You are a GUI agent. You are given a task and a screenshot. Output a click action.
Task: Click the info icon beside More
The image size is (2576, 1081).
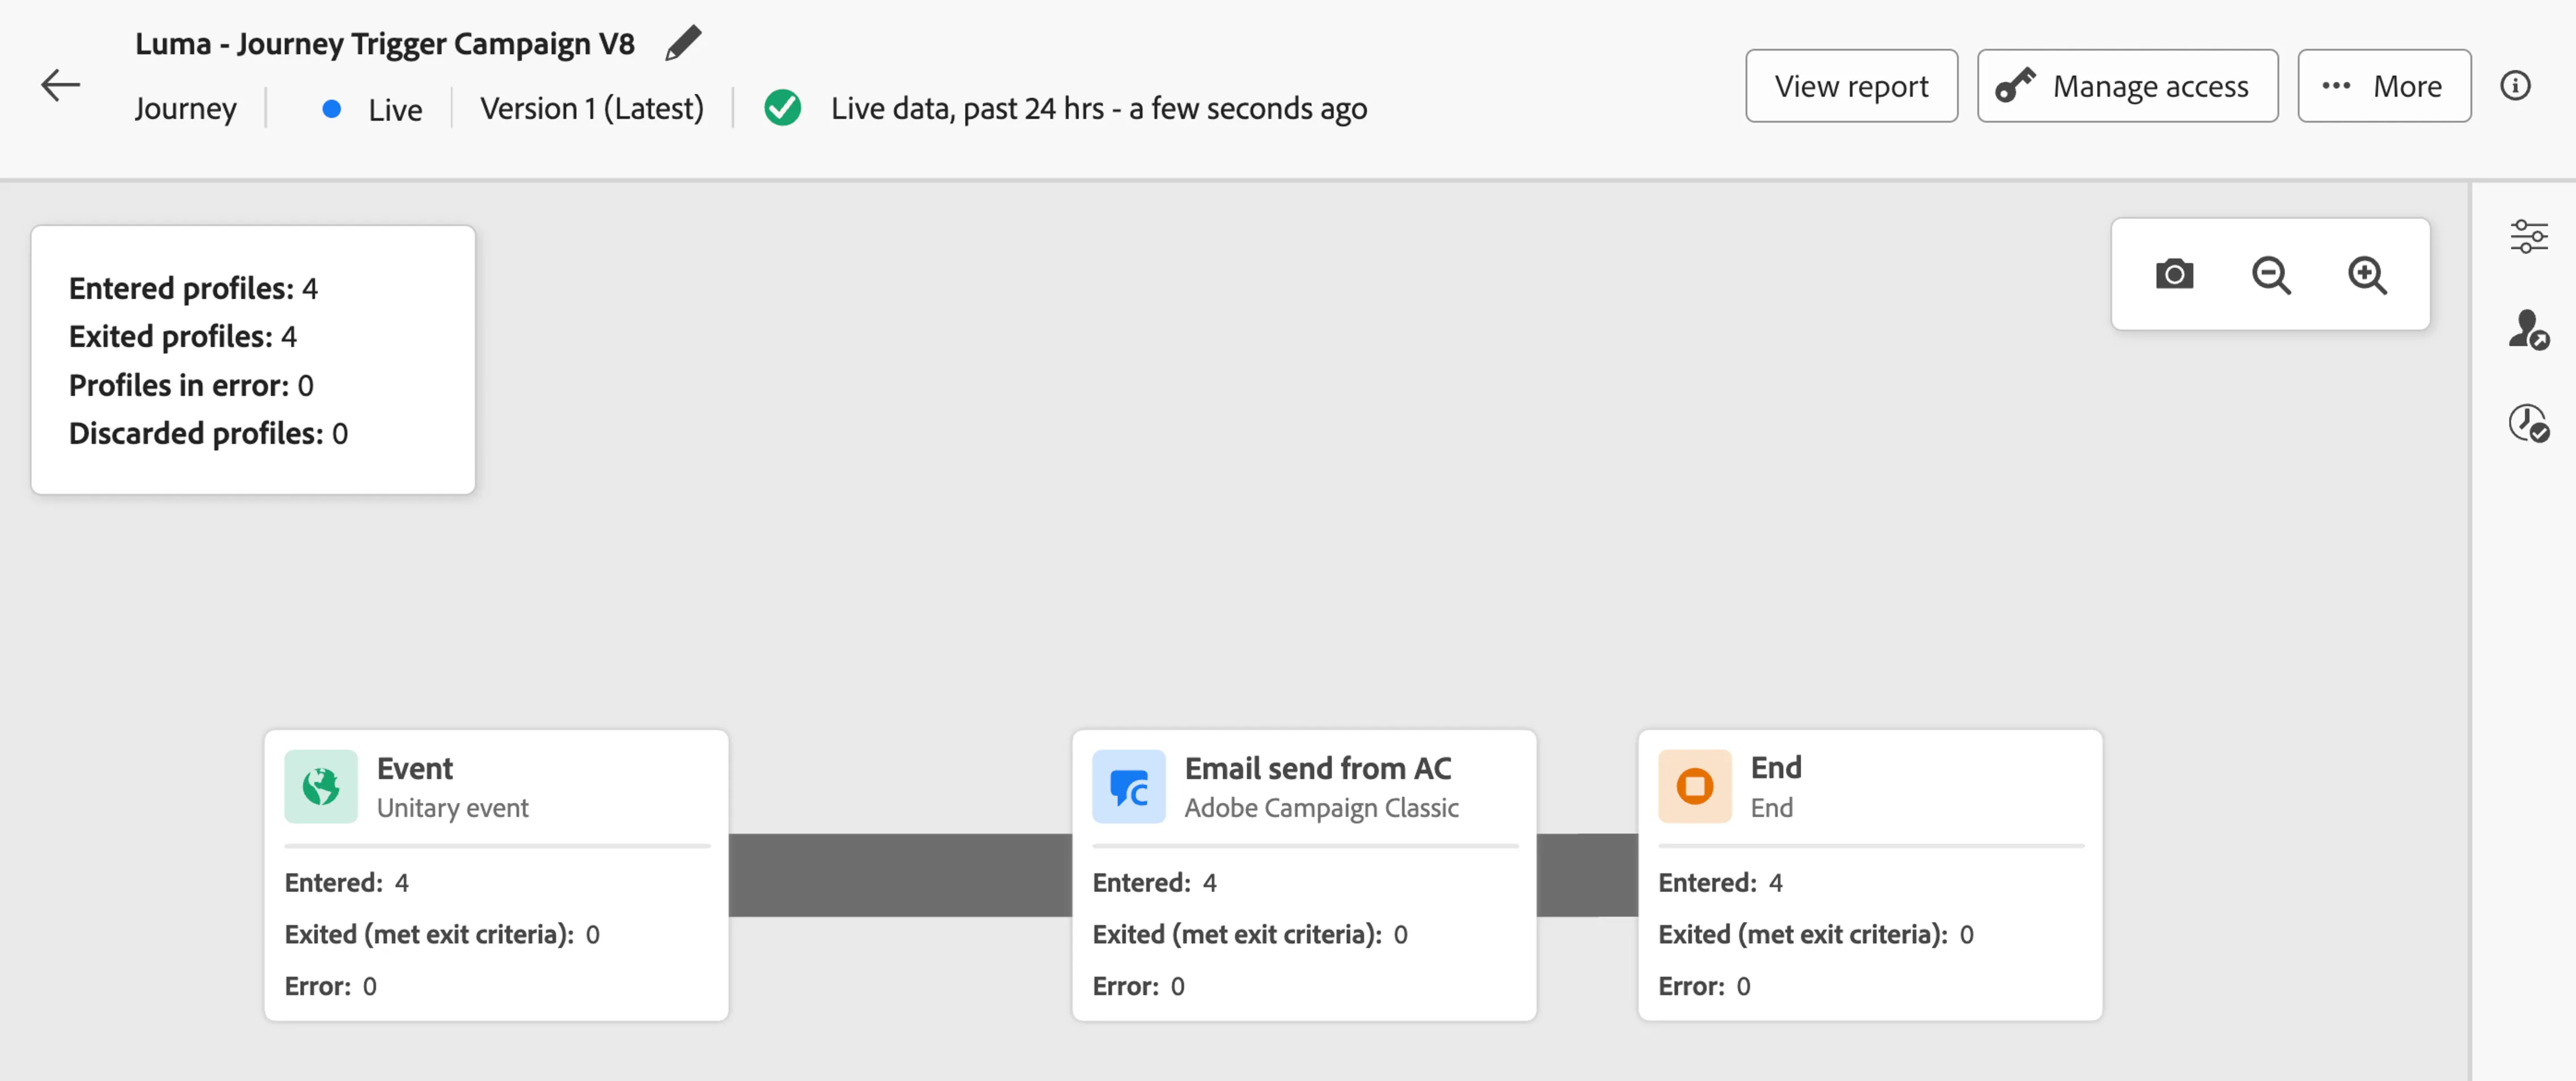point(2515,86)
